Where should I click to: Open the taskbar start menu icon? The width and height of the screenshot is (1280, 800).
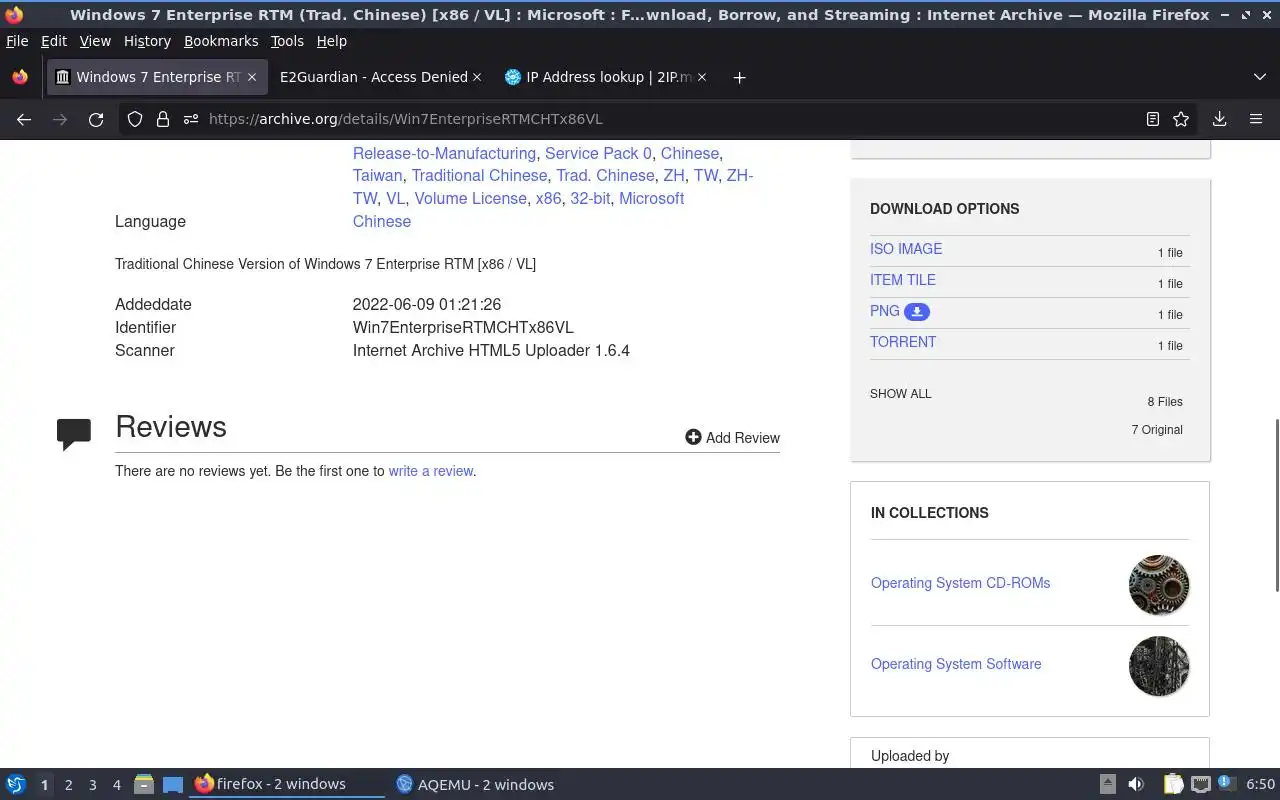point(16,785)
